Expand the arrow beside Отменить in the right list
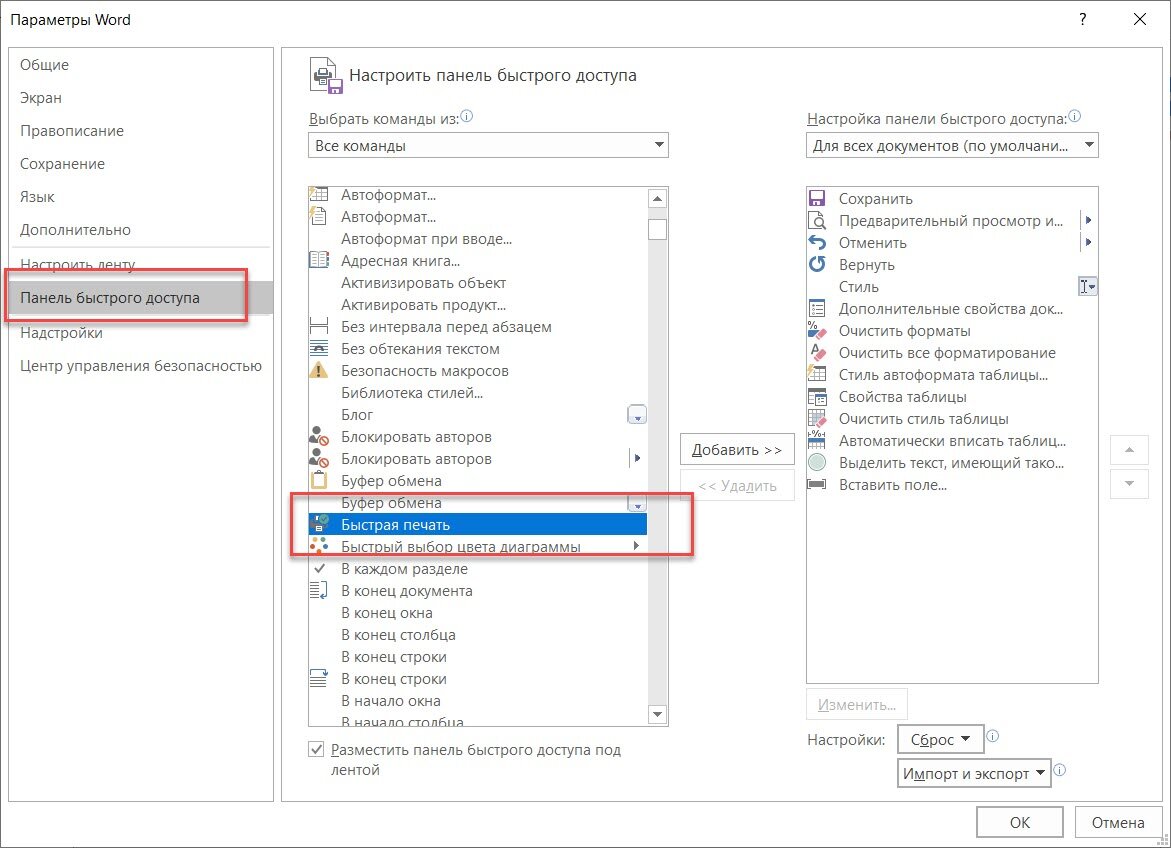 (1089, 242)
